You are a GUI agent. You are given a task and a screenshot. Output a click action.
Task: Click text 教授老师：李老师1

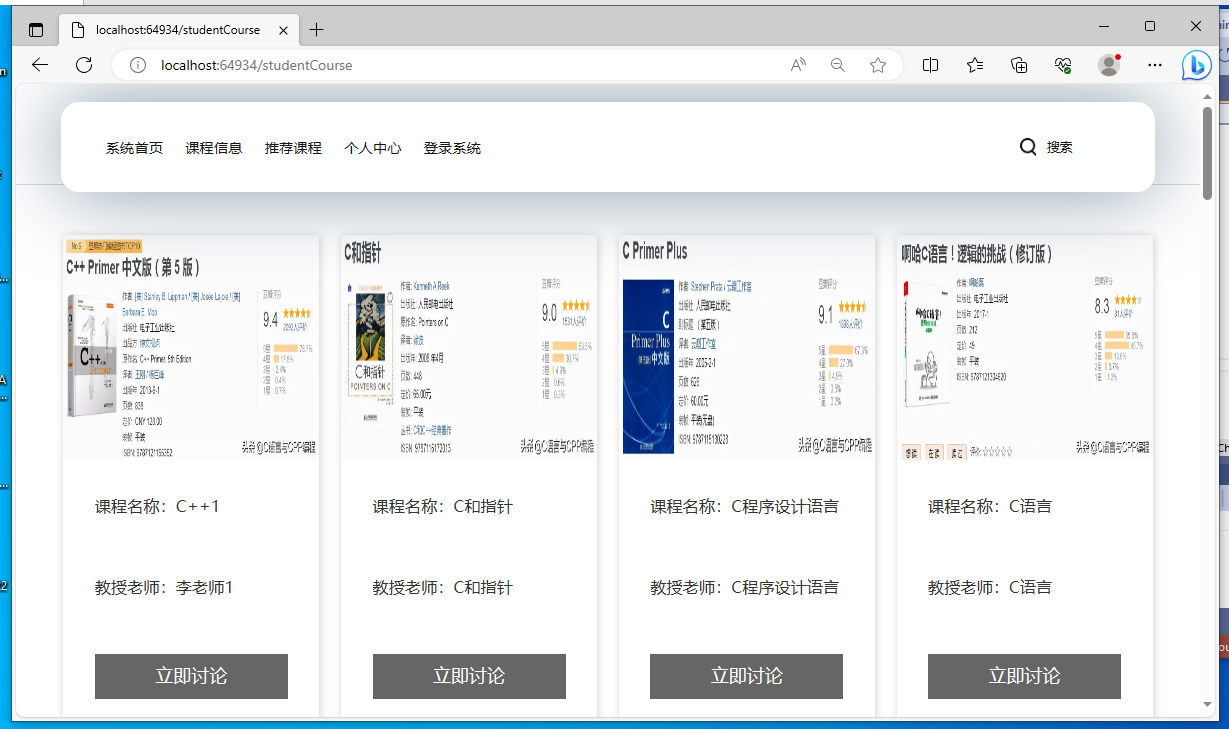(x=164, y=587)
